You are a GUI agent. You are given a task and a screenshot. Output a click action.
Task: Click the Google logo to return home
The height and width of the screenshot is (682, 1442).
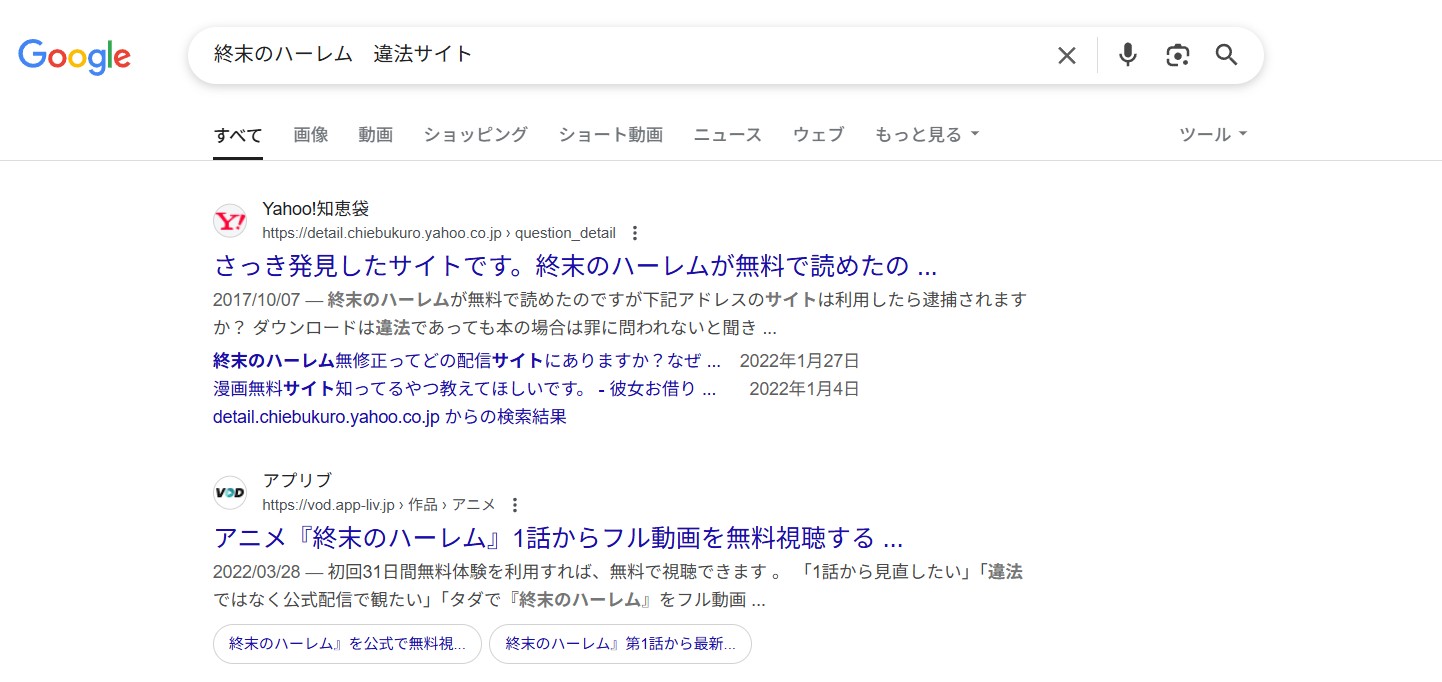(x=74, y=57)
